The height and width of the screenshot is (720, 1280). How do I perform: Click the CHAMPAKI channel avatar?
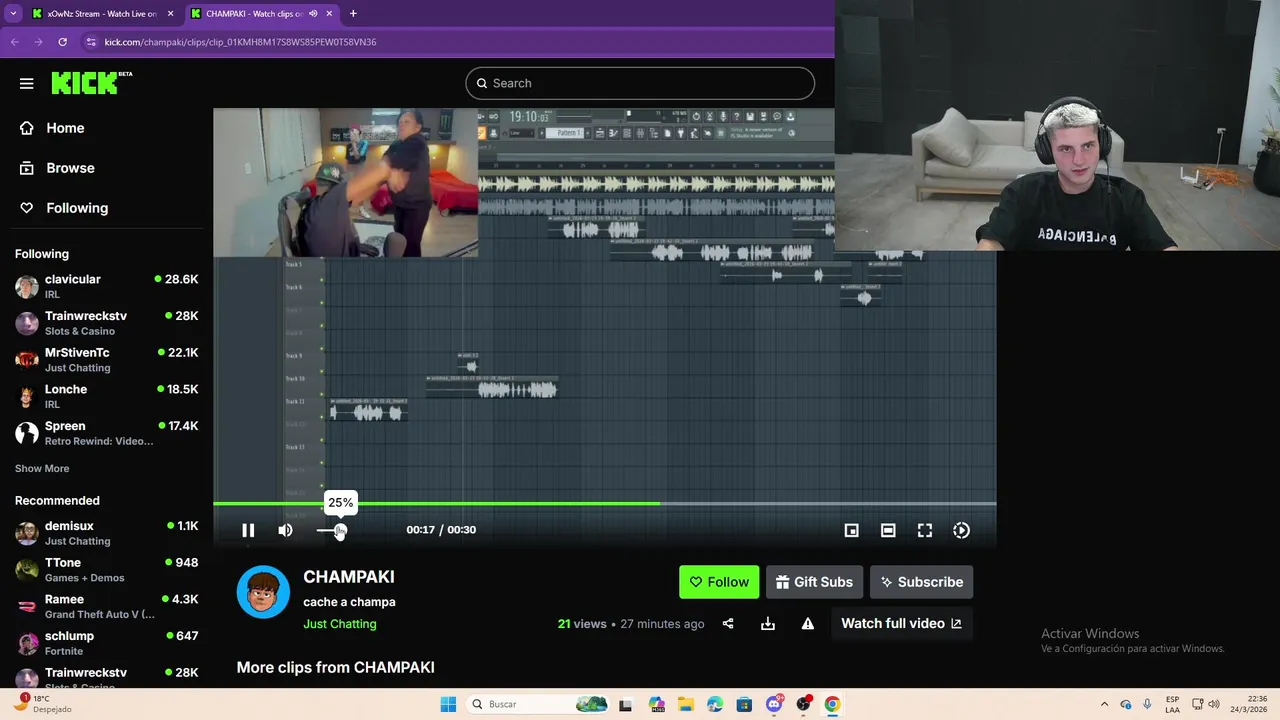[263, 592]
